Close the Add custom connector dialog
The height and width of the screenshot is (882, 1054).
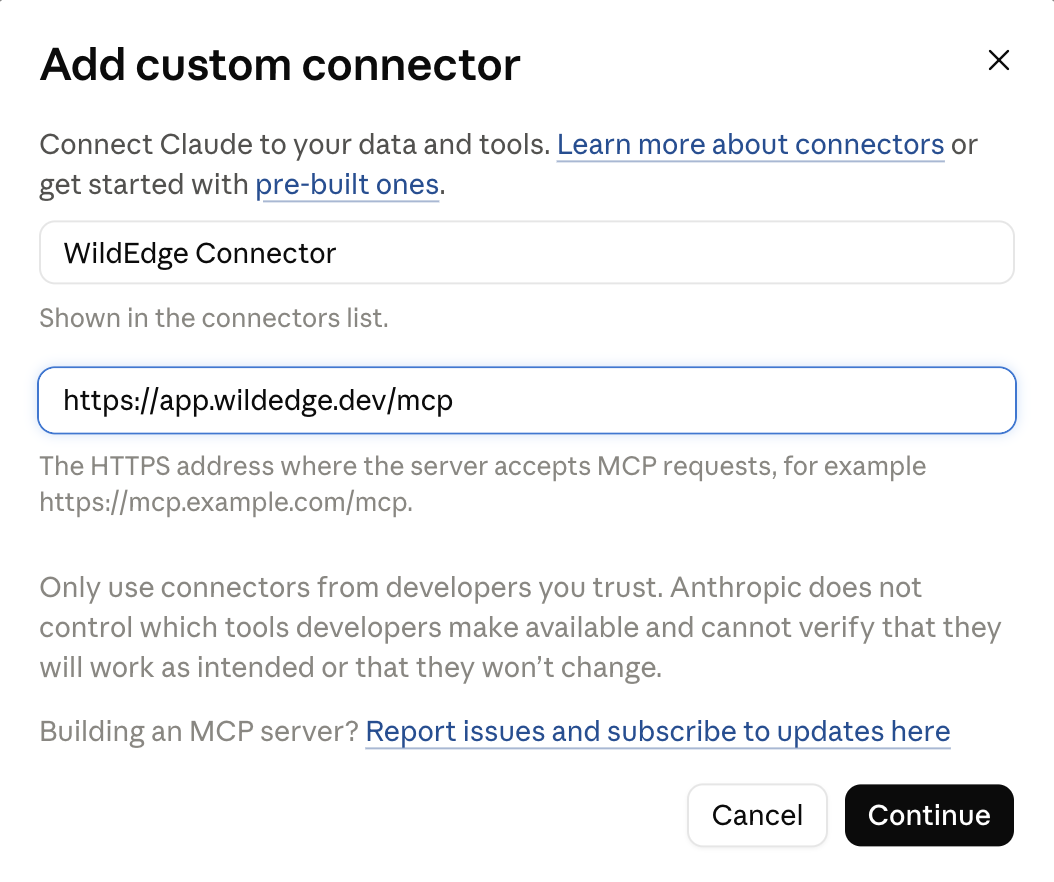tap(999, 60)
